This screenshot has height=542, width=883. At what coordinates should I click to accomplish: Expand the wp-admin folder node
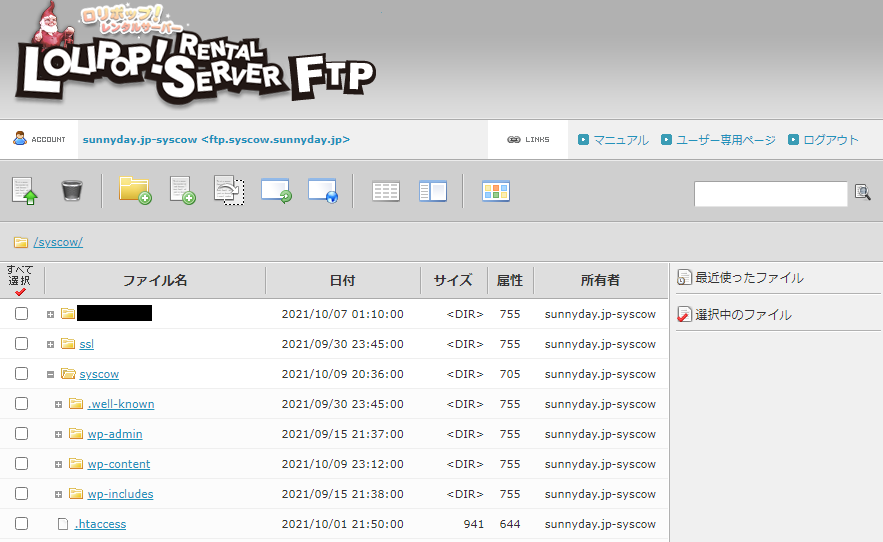(58, 434)
